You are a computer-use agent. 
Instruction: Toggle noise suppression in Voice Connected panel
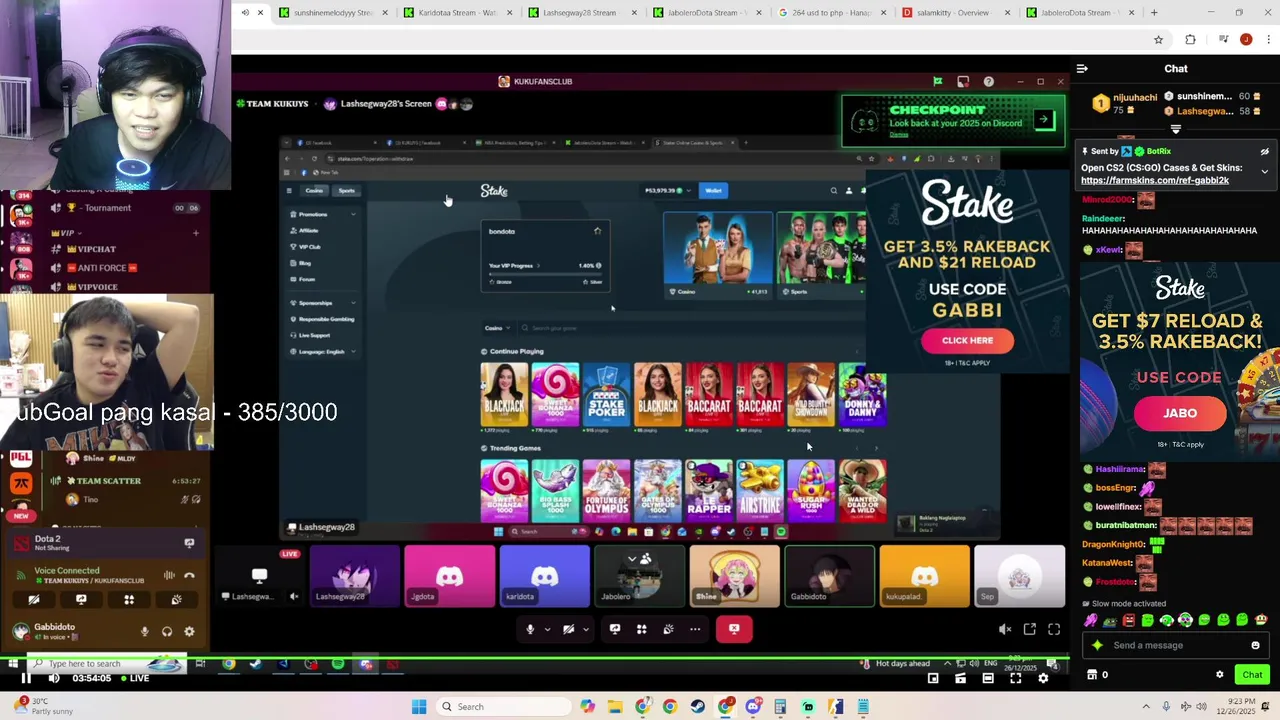pos(169,575)
